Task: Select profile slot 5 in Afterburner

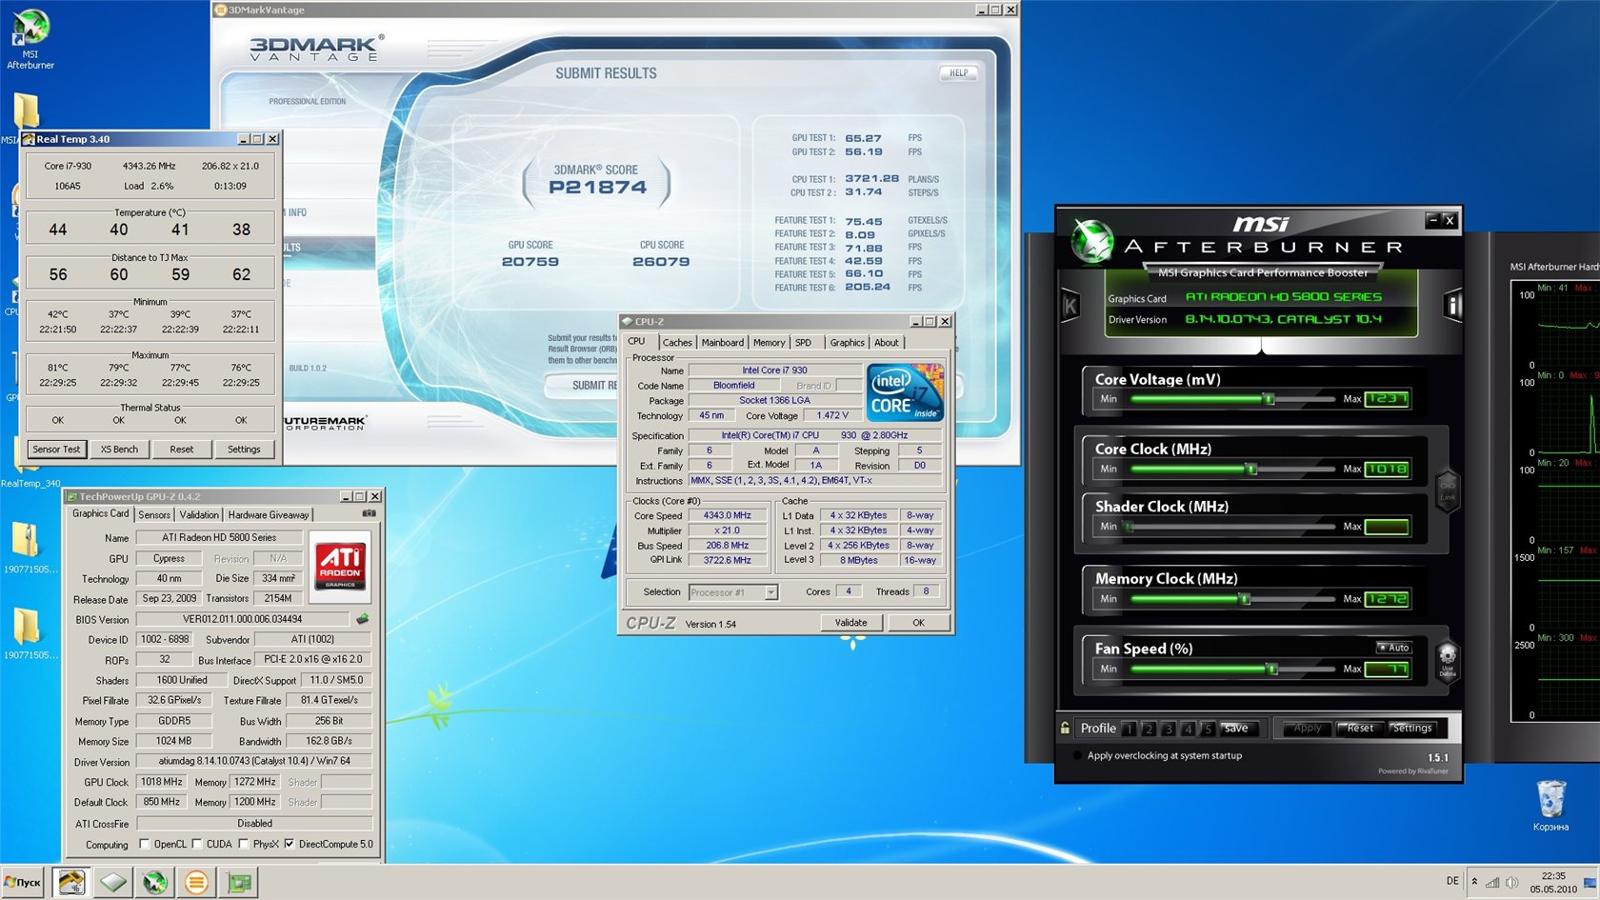Action: tap(1208, 728)
